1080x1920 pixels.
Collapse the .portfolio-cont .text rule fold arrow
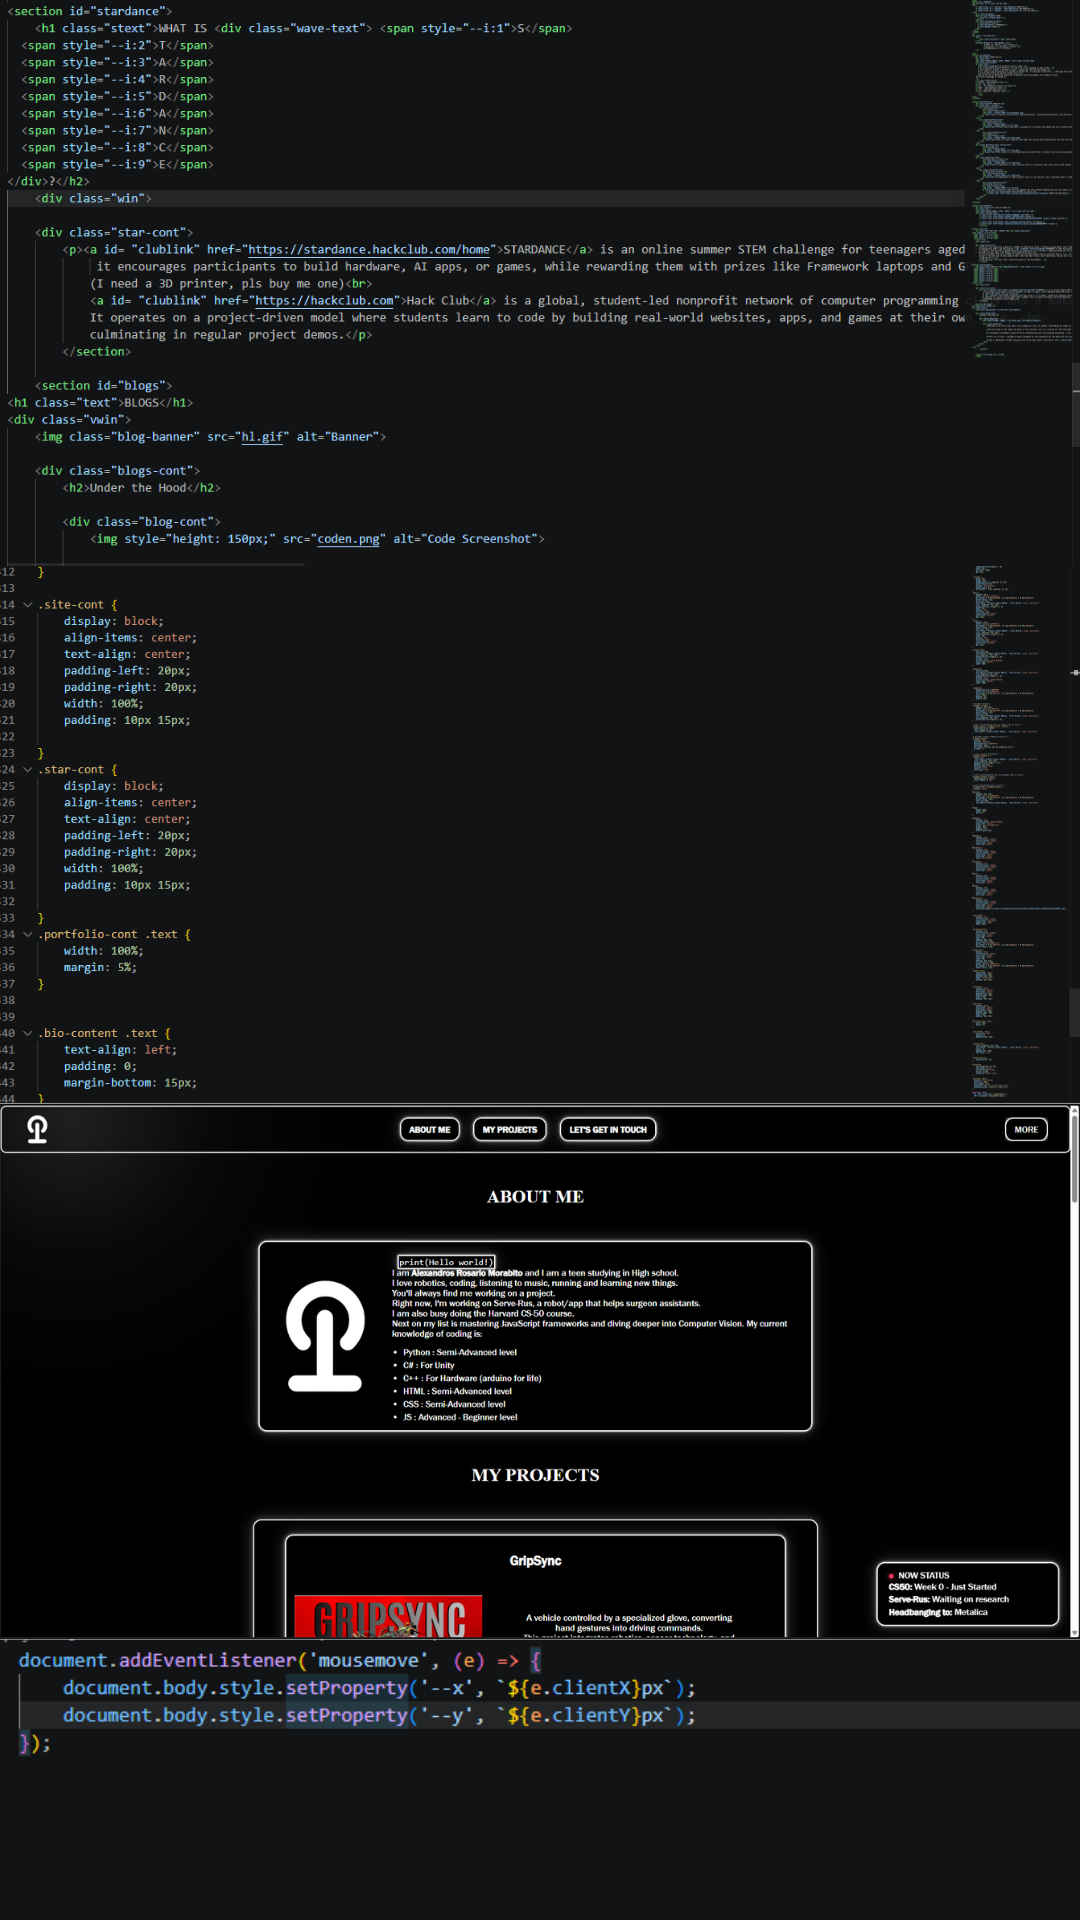28,935
